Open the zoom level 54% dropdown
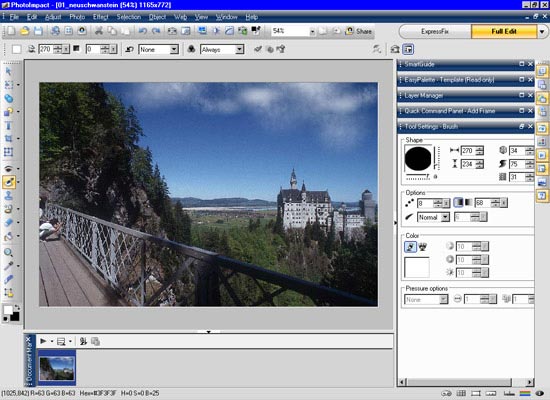This screenshot has width=550, height=400. point(312,32)
